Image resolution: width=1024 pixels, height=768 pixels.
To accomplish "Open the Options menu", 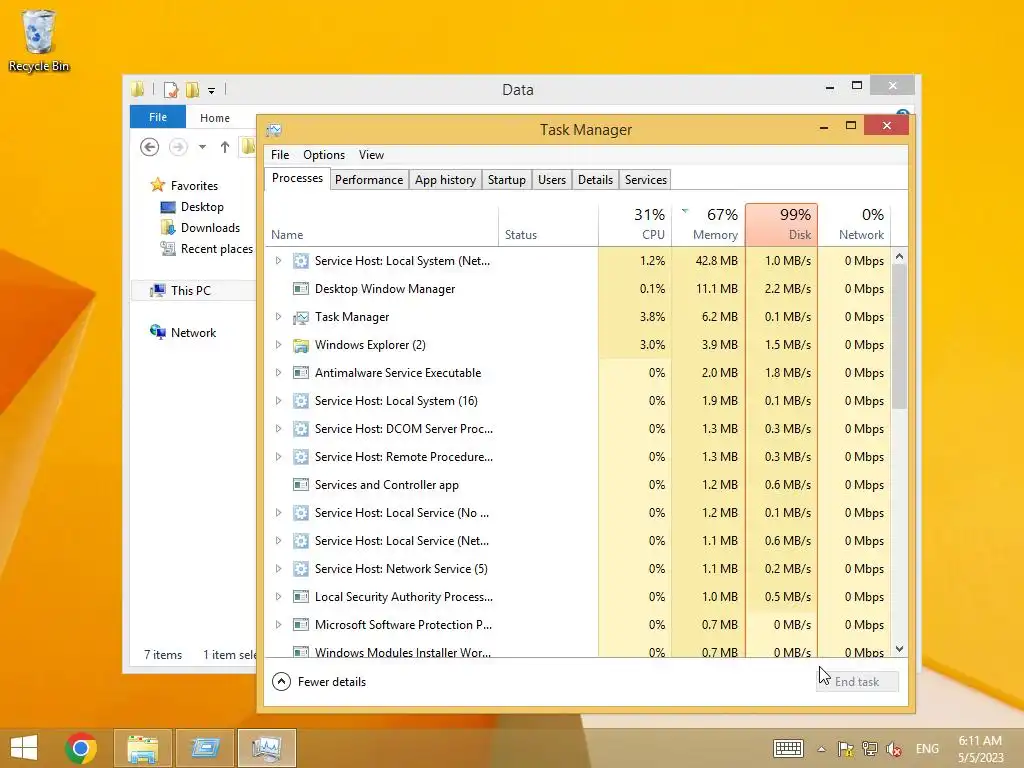I will coord(324,155).
